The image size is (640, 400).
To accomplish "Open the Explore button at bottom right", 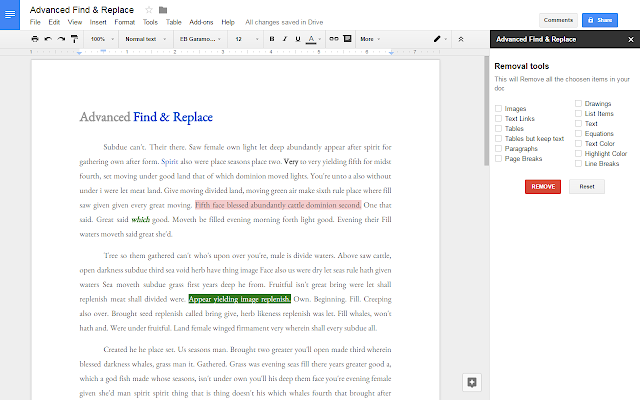I will (472, 382).
